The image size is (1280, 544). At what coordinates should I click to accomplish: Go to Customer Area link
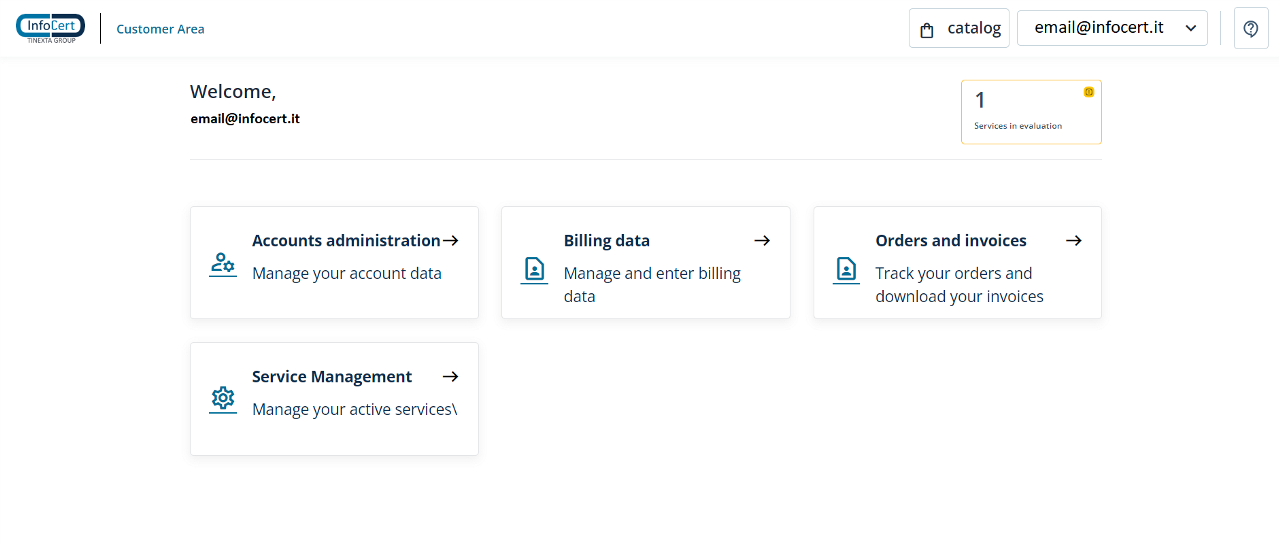[161, 29]
